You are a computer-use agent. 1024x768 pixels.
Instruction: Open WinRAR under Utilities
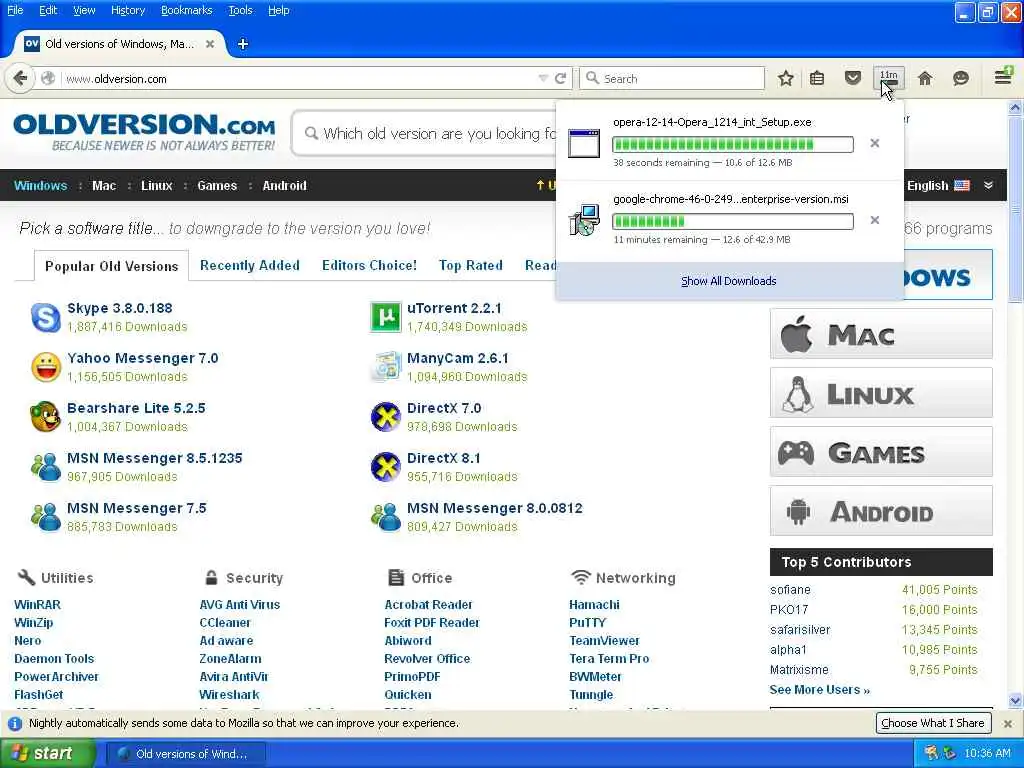(x=37, y=605)
